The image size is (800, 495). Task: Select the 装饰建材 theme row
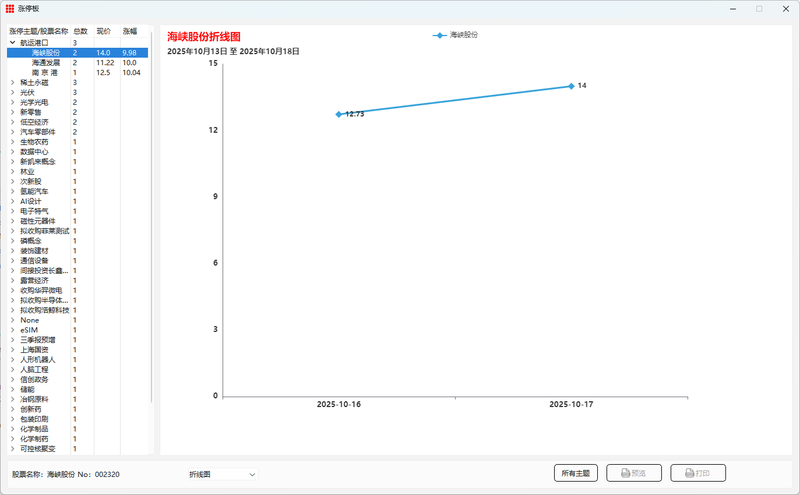(78, 251)
